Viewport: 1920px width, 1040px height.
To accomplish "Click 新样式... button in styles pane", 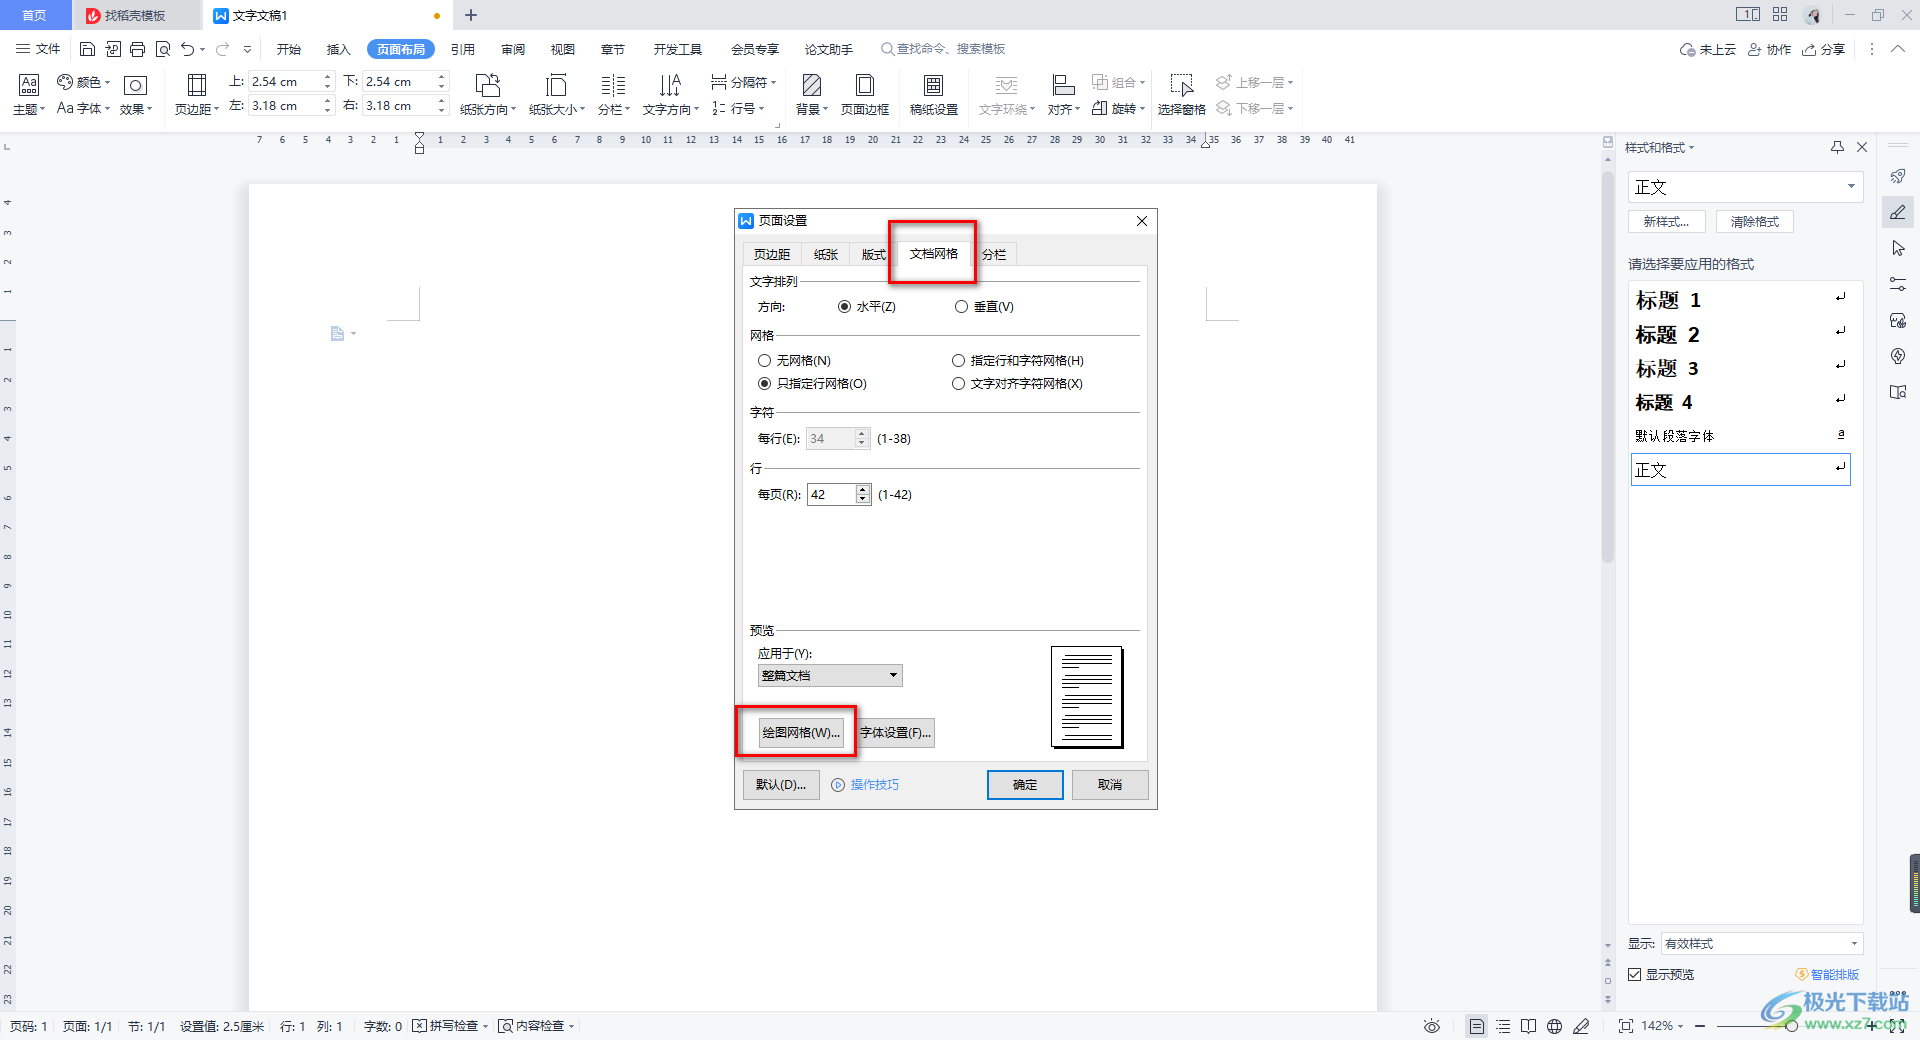I will coord(1666,222).
